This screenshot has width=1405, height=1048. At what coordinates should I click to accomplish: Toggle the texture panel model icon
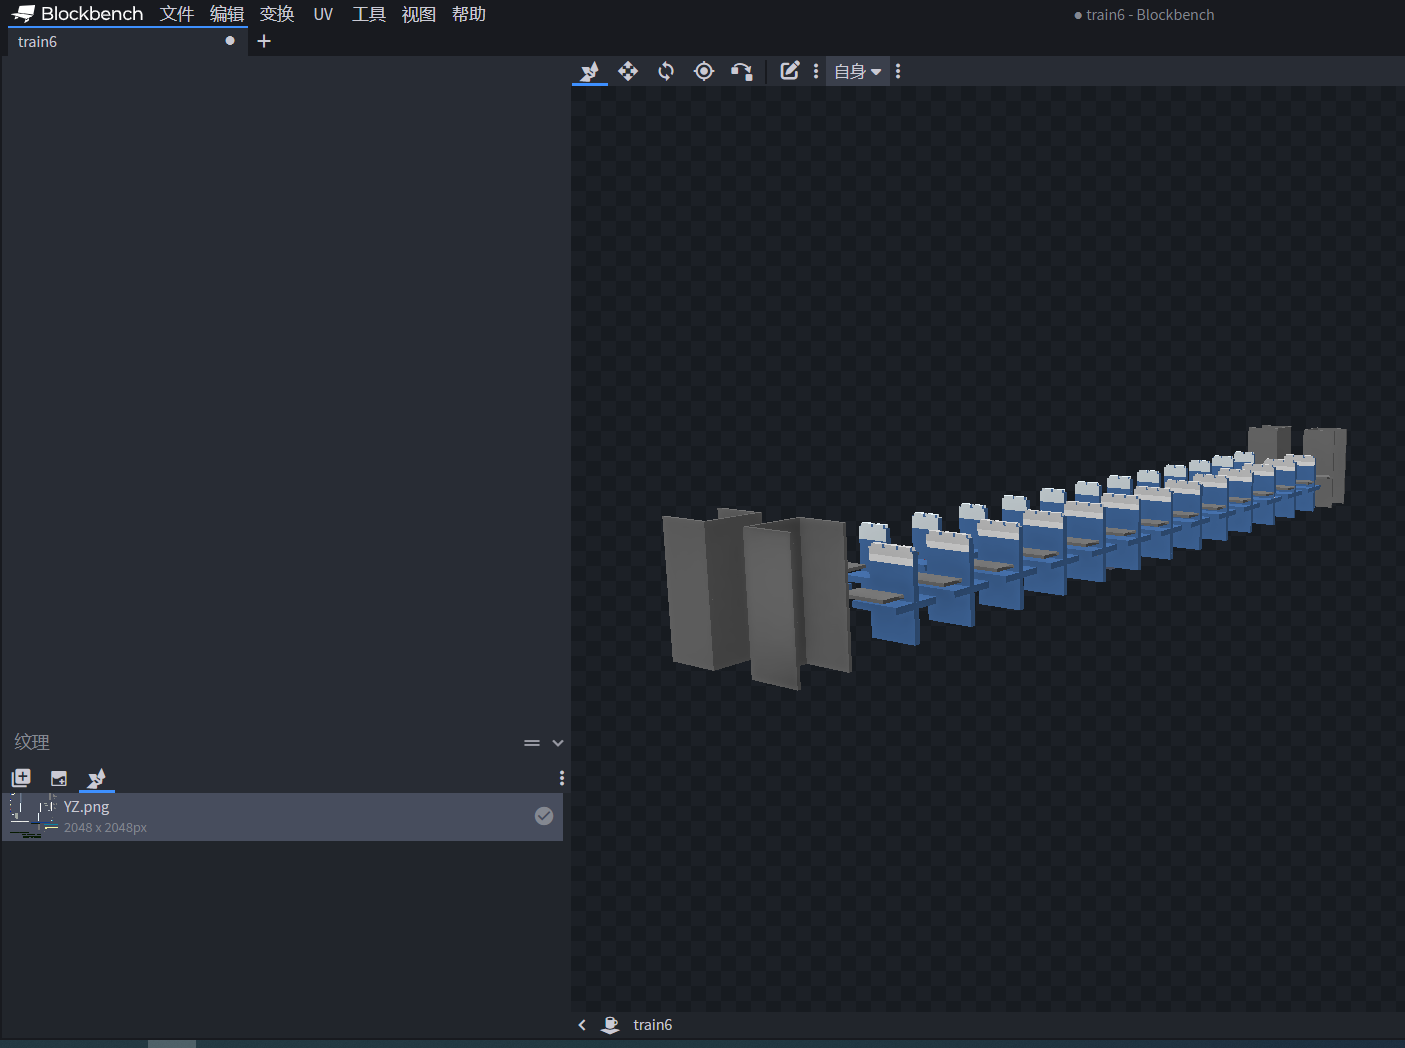pos(97,778)
